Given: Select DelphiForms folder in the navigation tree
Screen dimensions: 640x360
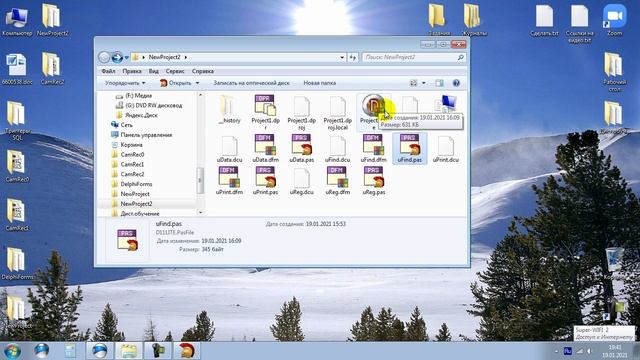Looking at the screenshot, I should coord(136,184).
